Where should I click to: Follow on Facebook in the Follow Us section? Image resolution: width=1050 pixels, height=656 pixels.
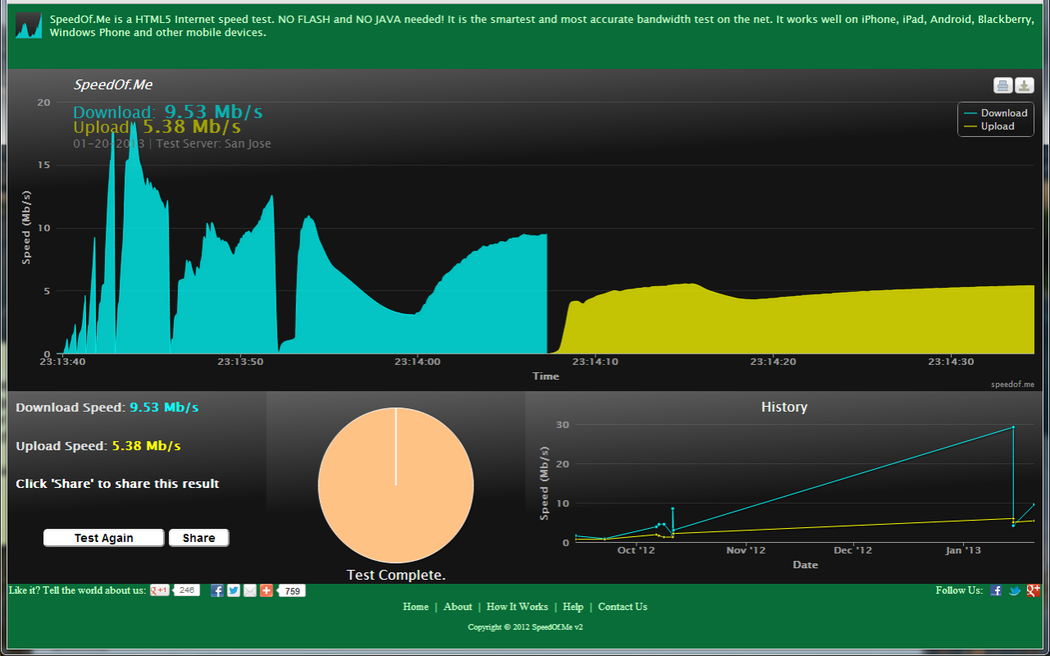point(996,591)
